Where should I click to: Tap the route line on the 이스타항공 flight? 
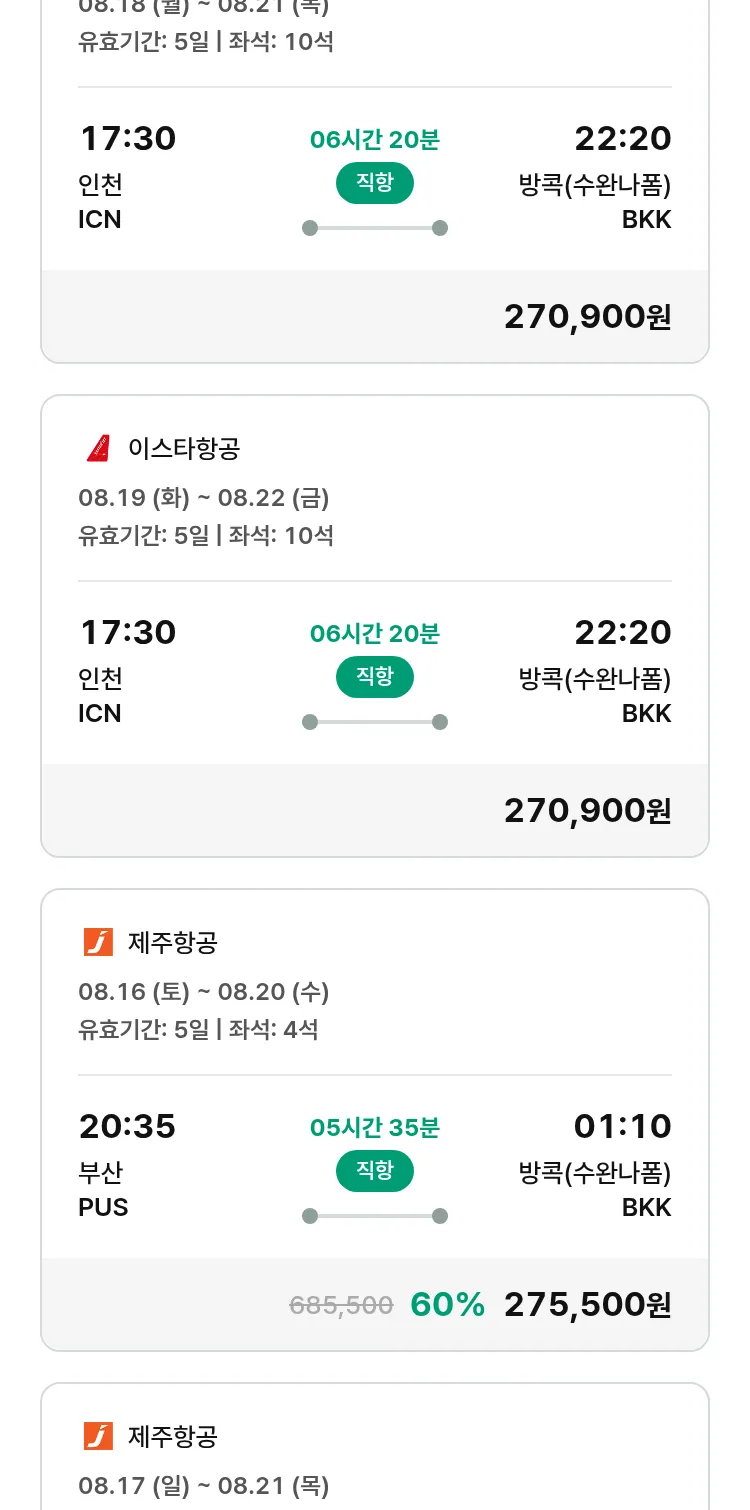374,722
